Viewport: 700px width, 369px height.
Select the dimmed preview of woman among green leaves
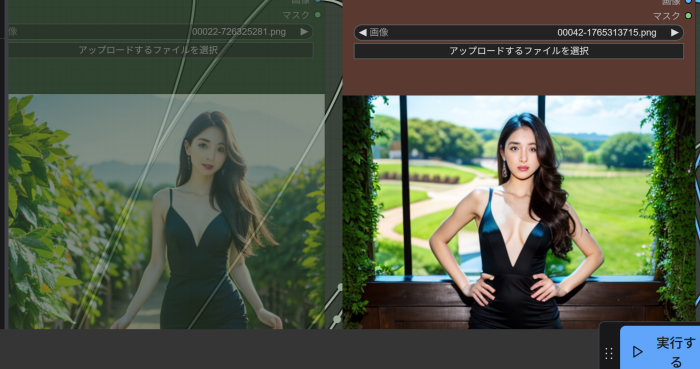point(167,211)
